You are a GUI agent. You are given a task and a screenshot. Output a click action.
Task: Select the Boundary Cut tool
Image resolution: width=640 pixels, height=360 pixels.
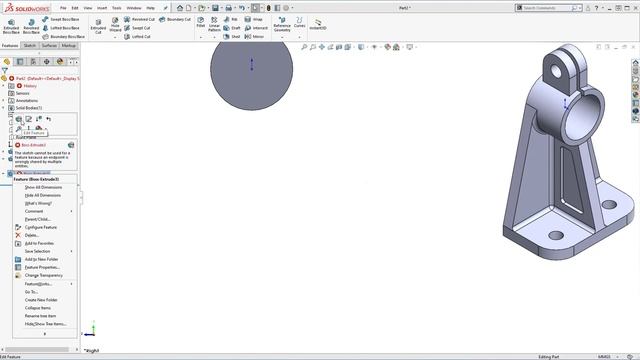pos(175,19)
